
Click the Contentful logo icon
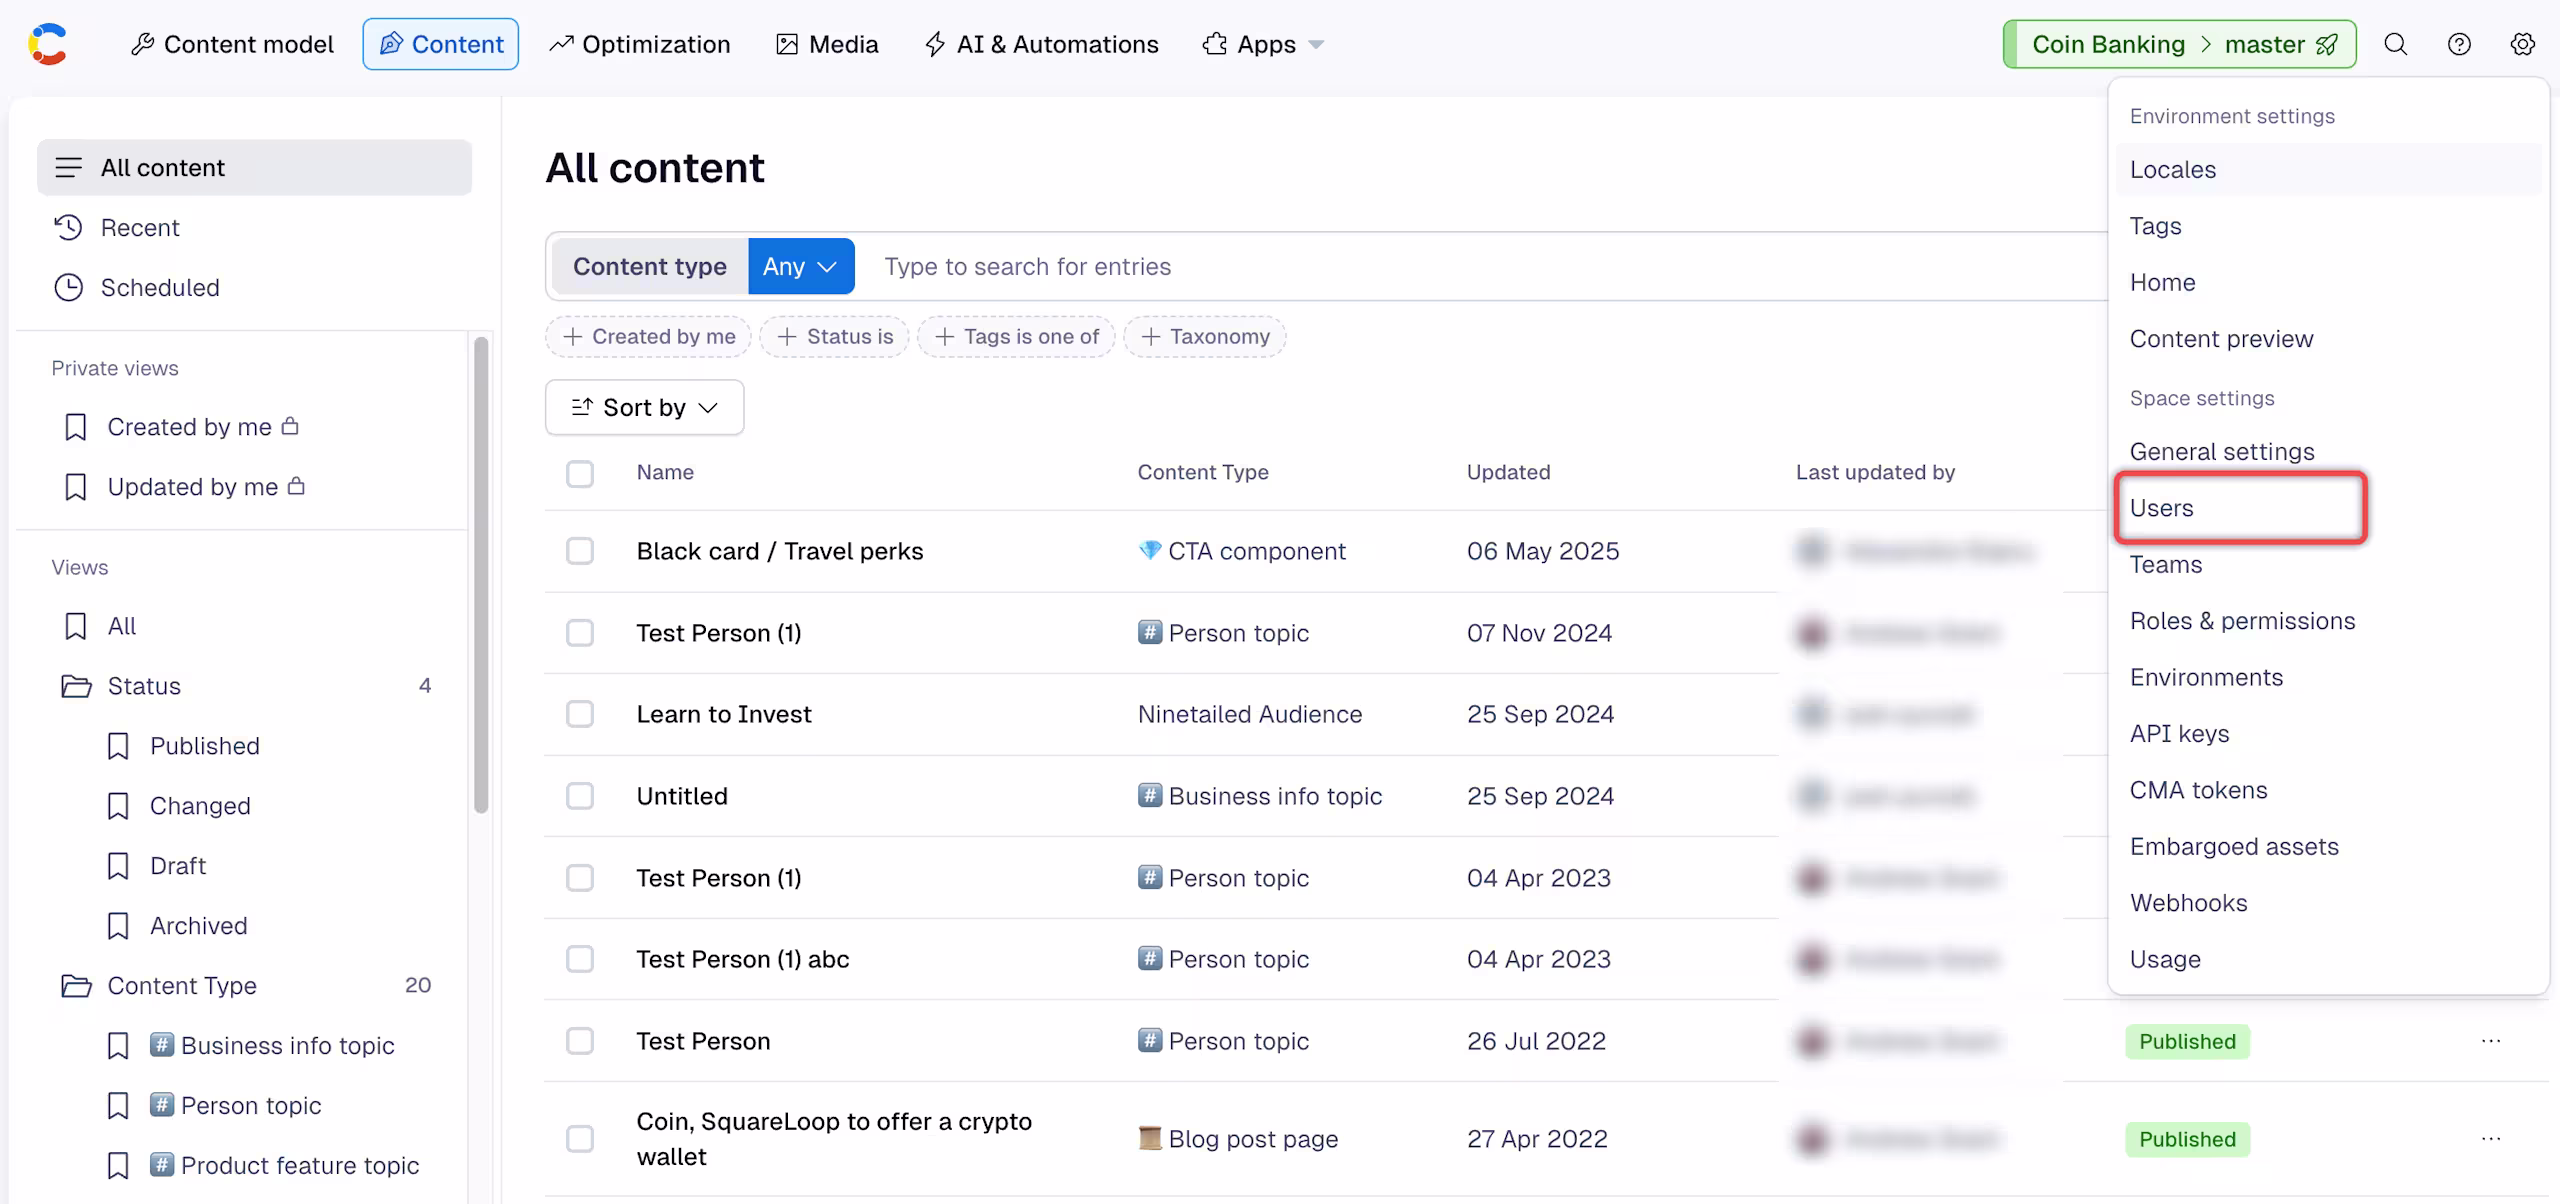[47, 44]
